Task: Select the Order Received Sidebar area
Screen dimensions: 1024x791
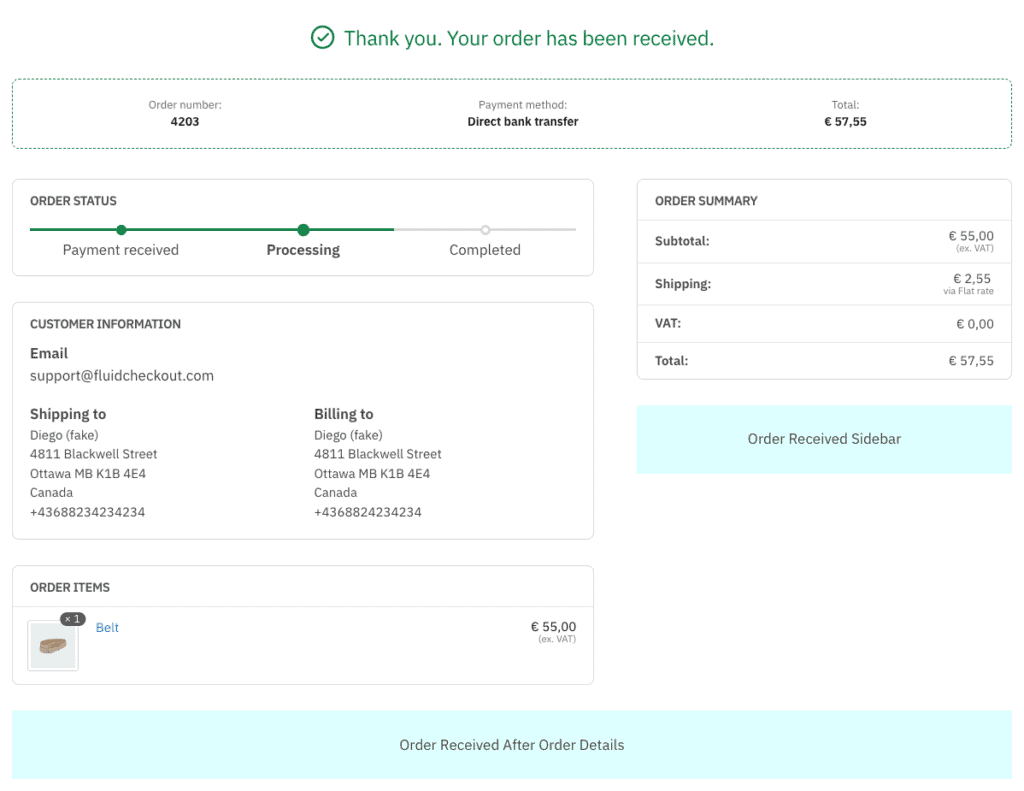Action: click(x=824, y=438)
